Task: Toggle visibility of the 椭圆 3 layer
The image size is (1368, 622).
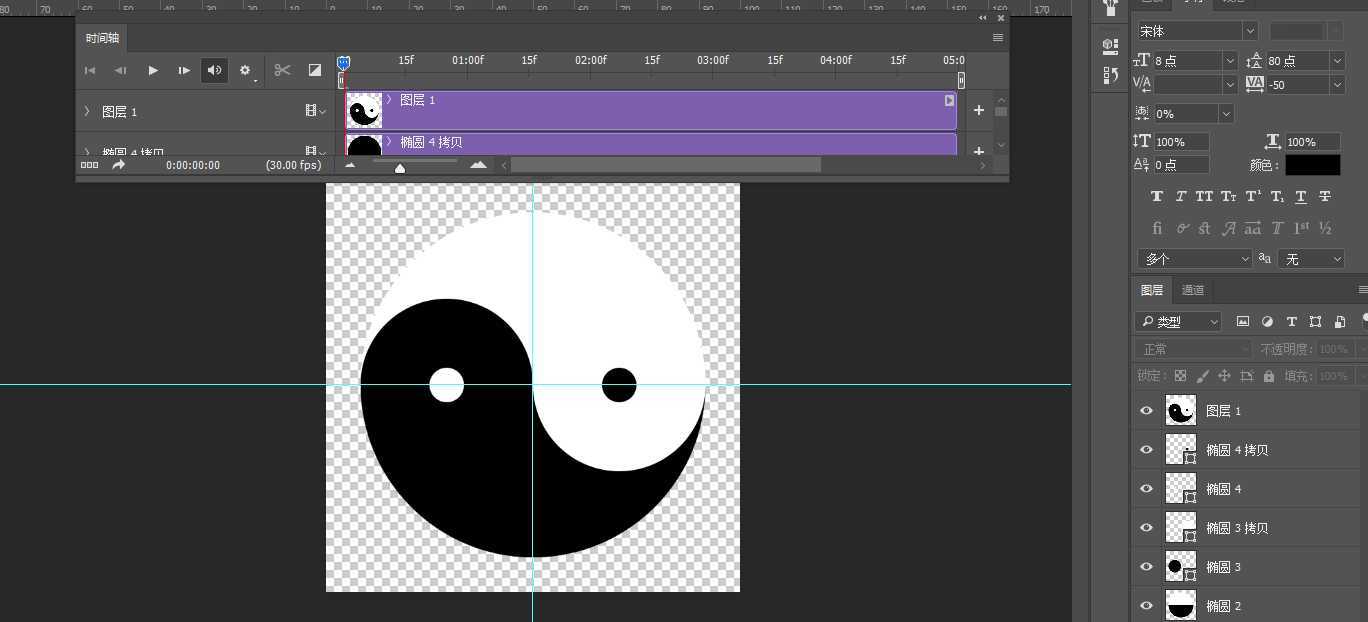Action: coord(1147,567)
